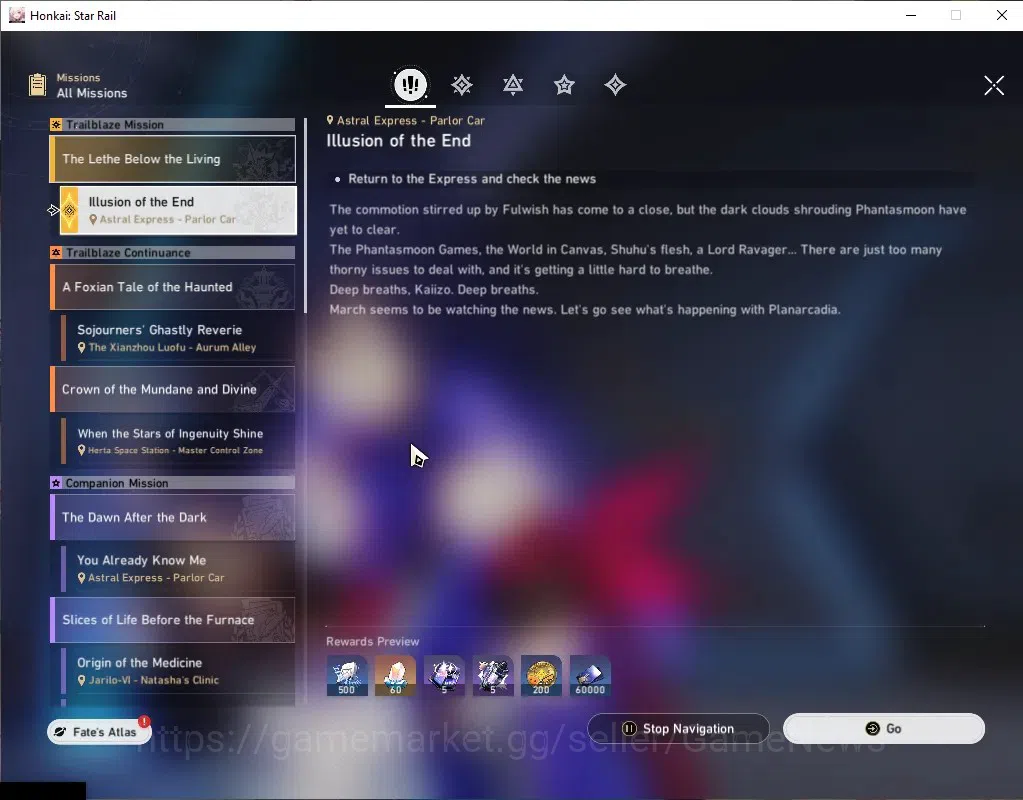Click the Trailblaze Continuance header badge icon
The image size is (1023, 800).
(57, 253)
